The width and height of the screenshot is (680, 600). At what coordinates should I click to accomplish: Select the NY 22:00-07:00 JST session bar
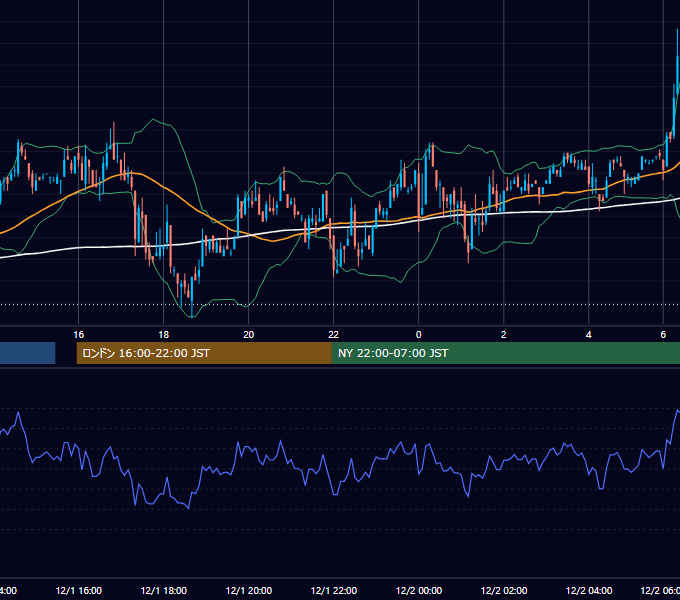pyautogui.click(x=506, y=353)
